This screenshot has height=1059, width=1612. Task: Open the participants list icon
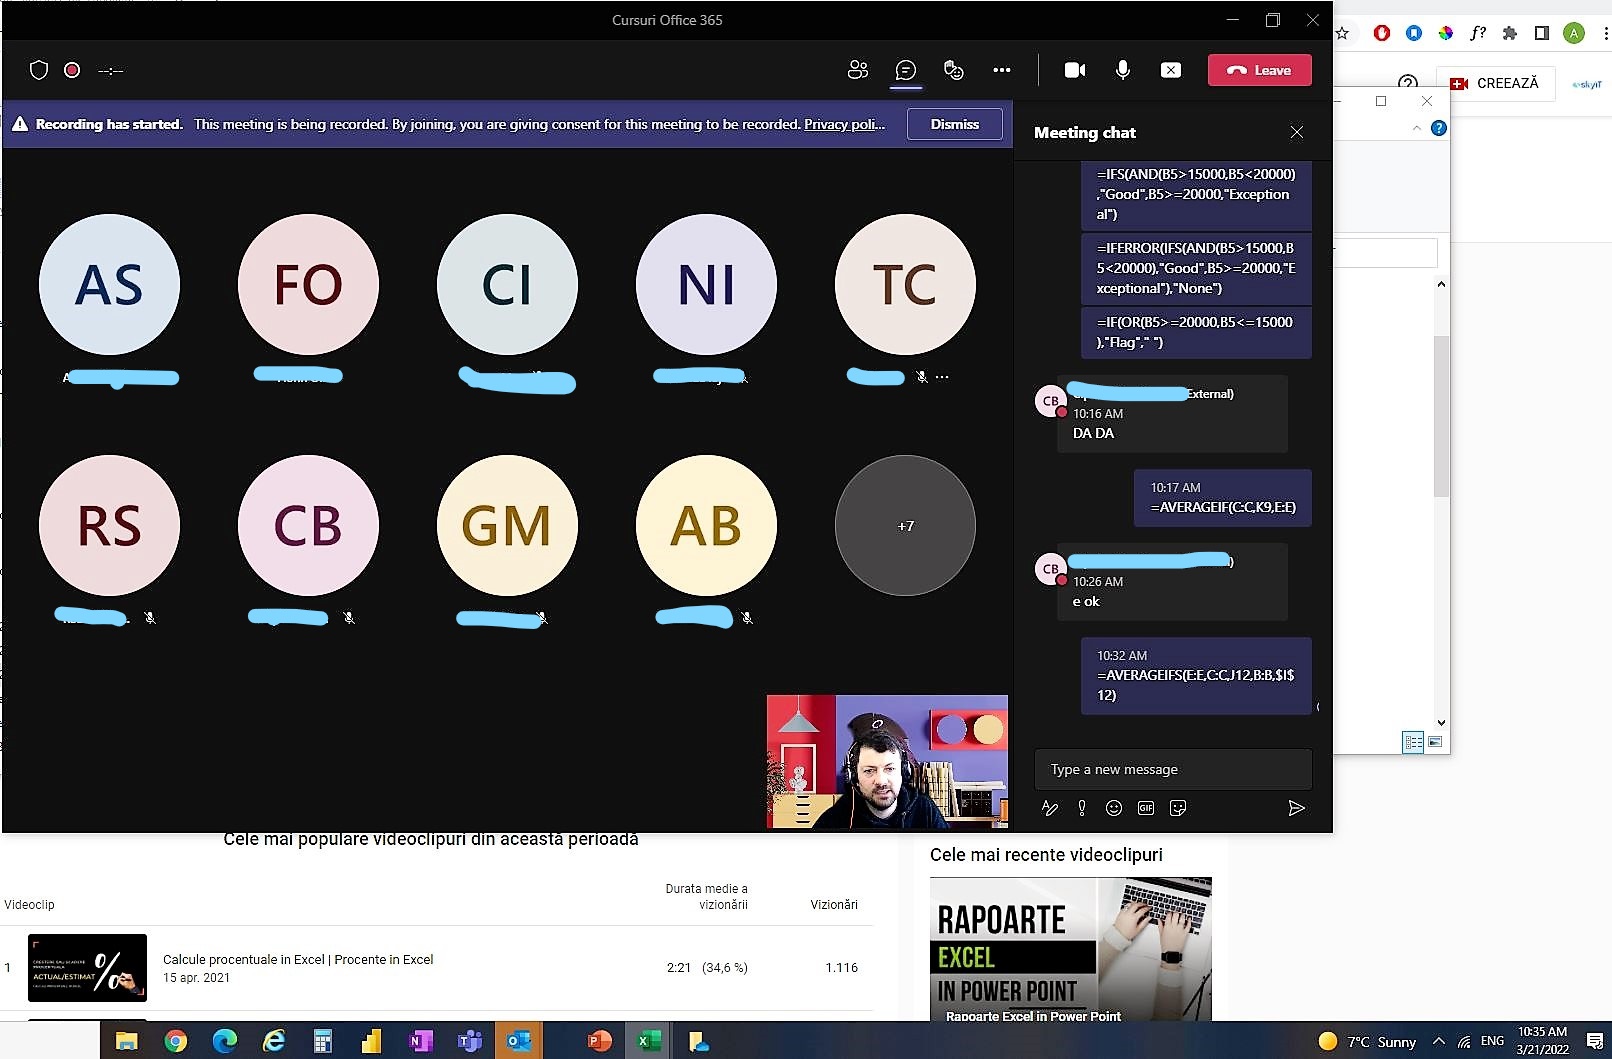tap(857, 70)
